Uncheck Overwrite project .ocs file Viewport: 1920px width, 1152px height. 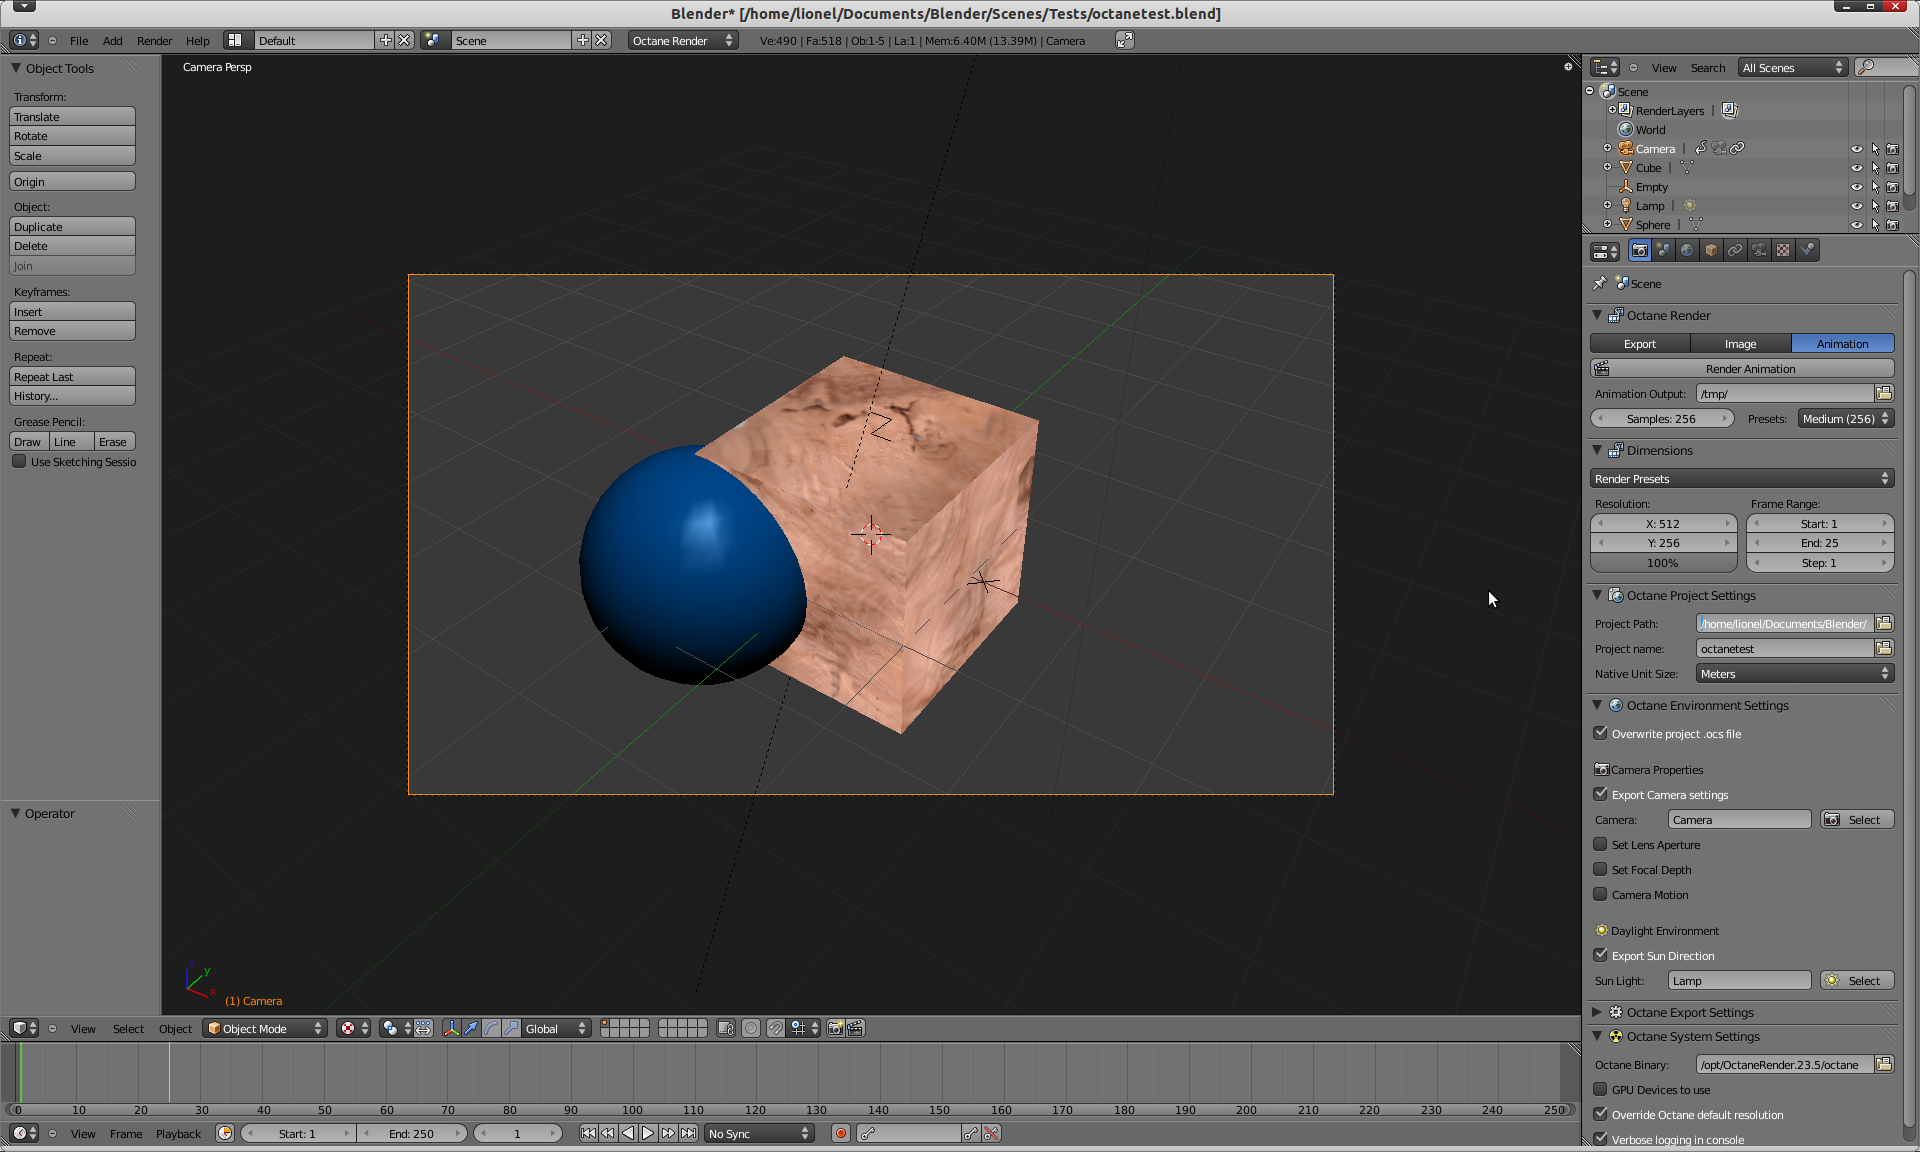(x=1600, y=734)
